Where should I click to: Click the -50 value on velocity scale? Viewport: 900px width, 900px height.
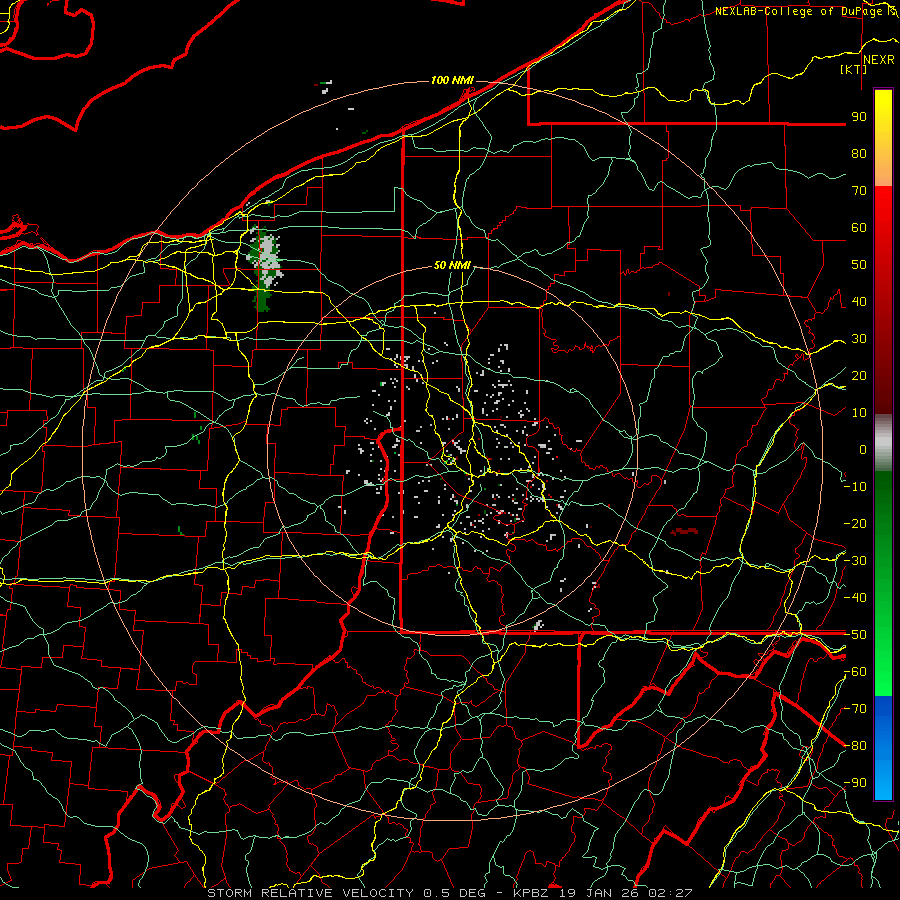click(855, 635)
